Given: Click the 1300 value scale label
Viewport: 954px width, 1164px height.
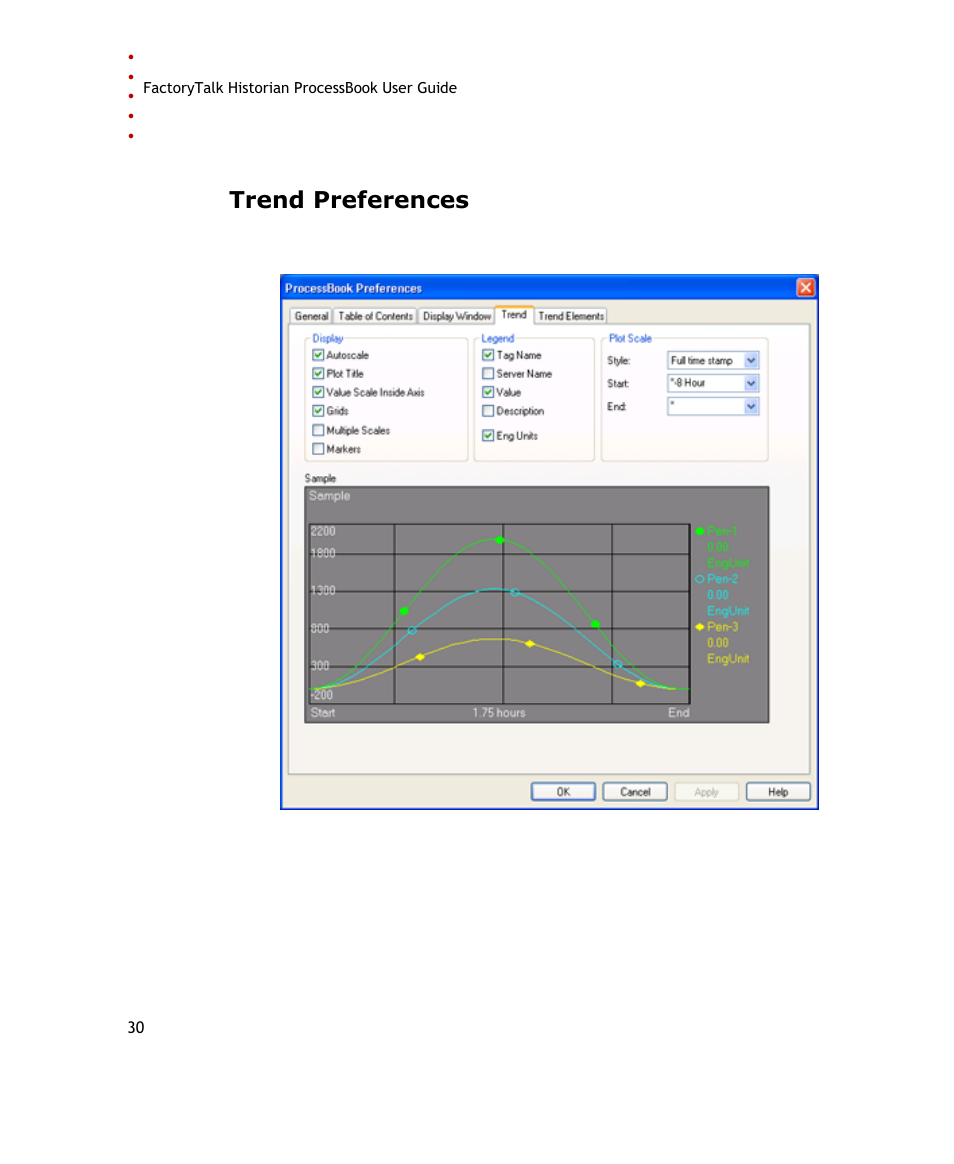Looking at the screenshot, I should coord(323,591).
